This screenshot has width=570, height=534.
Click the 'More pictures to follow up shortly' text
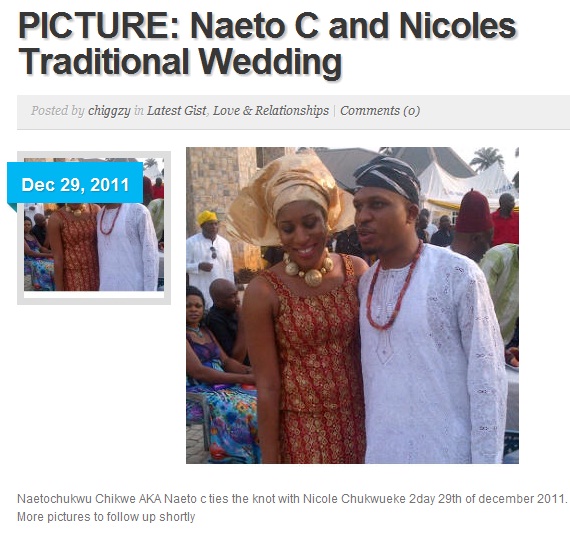click(106, 517)
